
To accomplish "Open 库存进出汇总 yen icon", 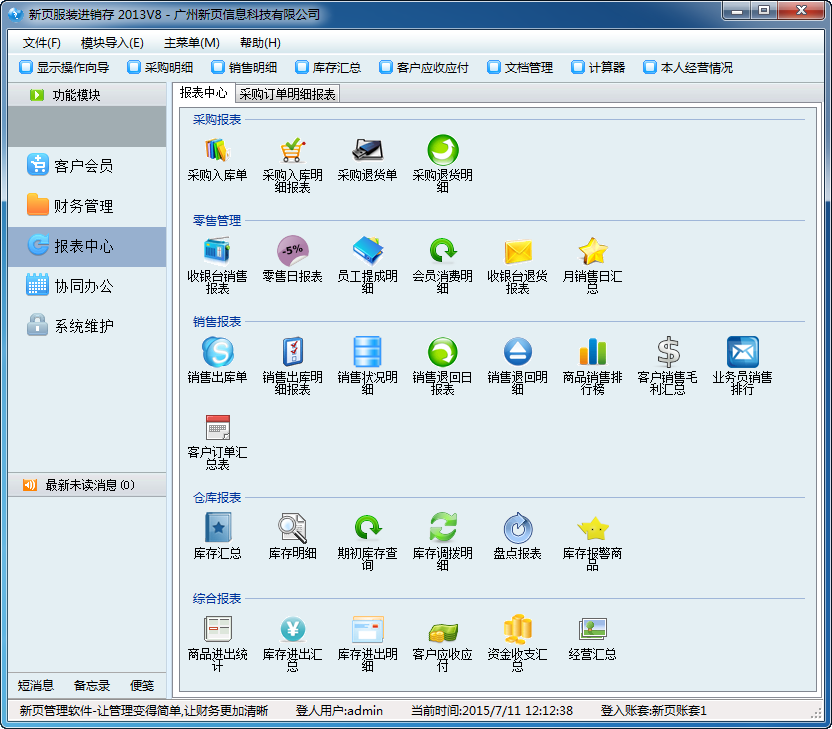I will click(x=292, y=629).
